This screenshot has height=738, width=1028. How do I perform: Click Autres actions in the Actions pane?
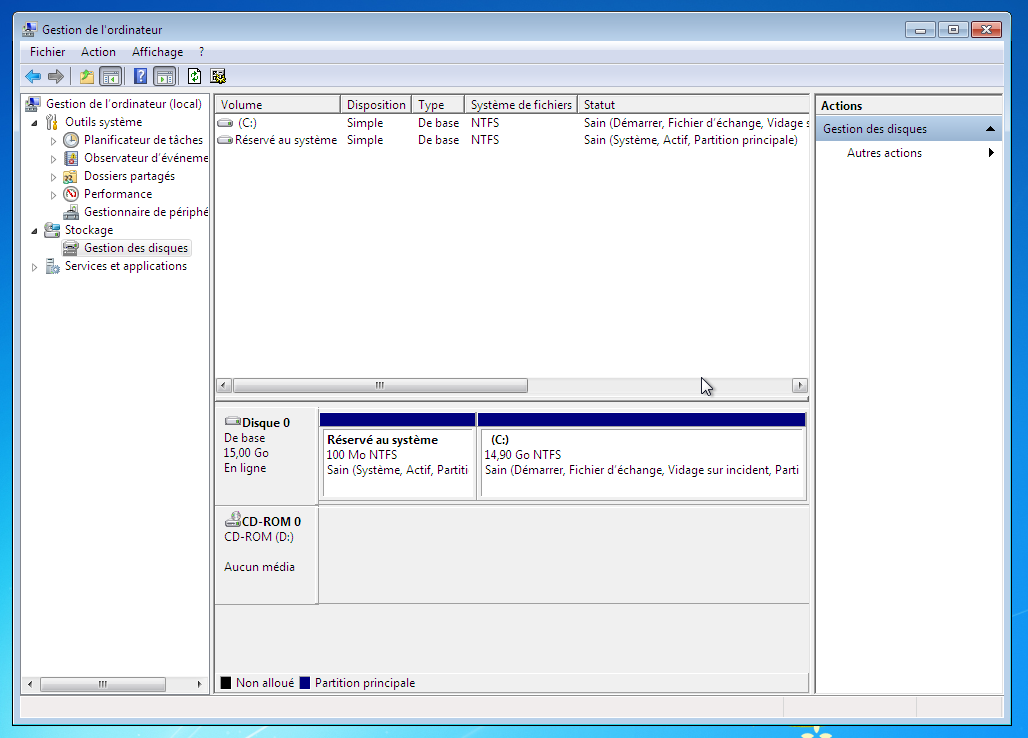click(x=884, y=153)
